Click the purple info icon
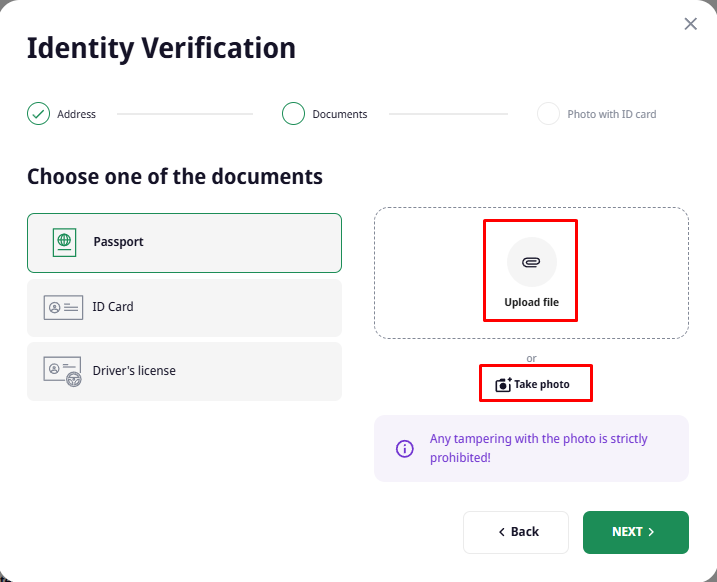717x582 pixels. (x=405, y=449)
